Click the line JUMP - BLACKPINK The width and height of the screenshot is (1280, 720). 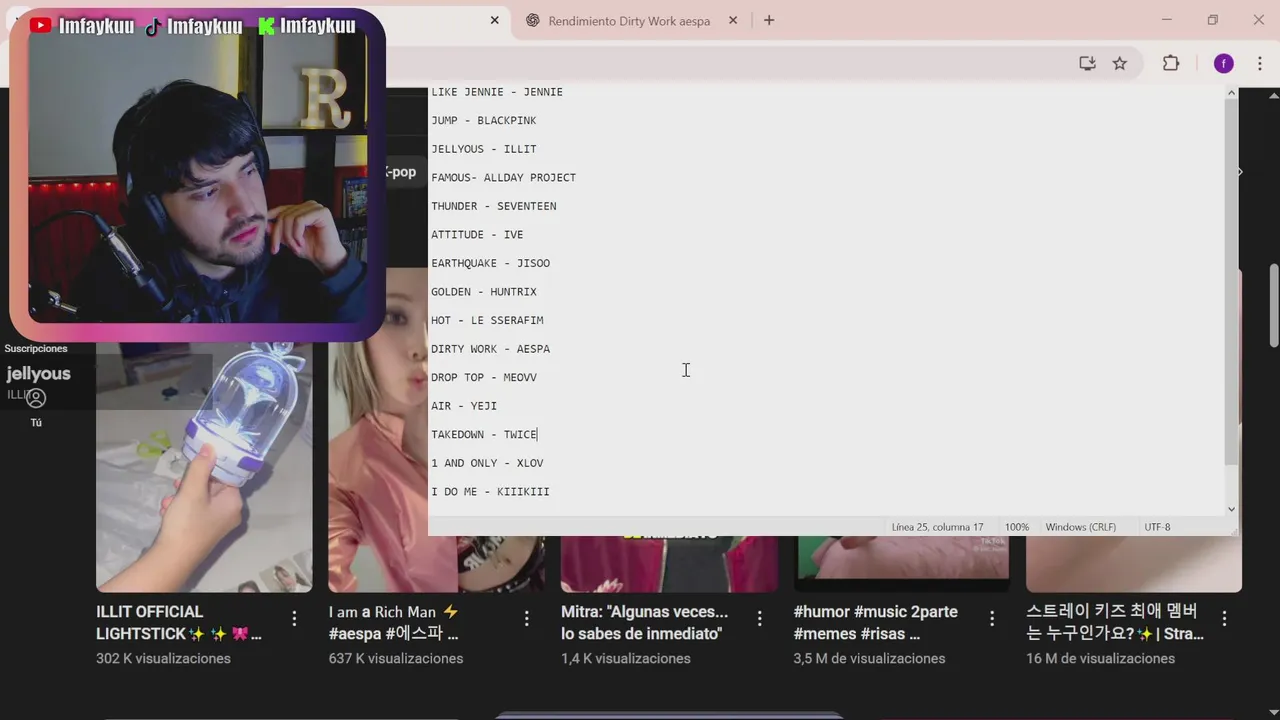point(484,121)
